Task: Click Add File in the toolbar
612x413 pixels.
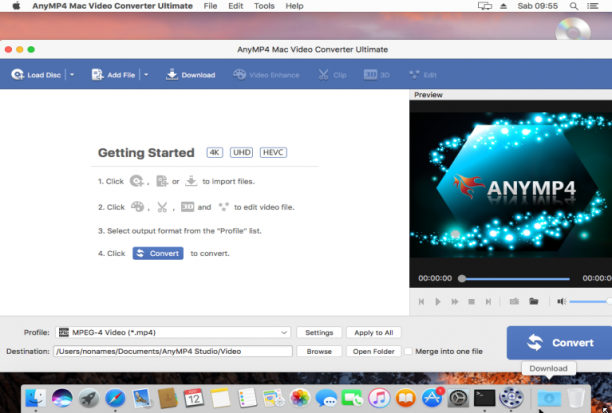Action: pyautogui.click(x=113, y=75)
